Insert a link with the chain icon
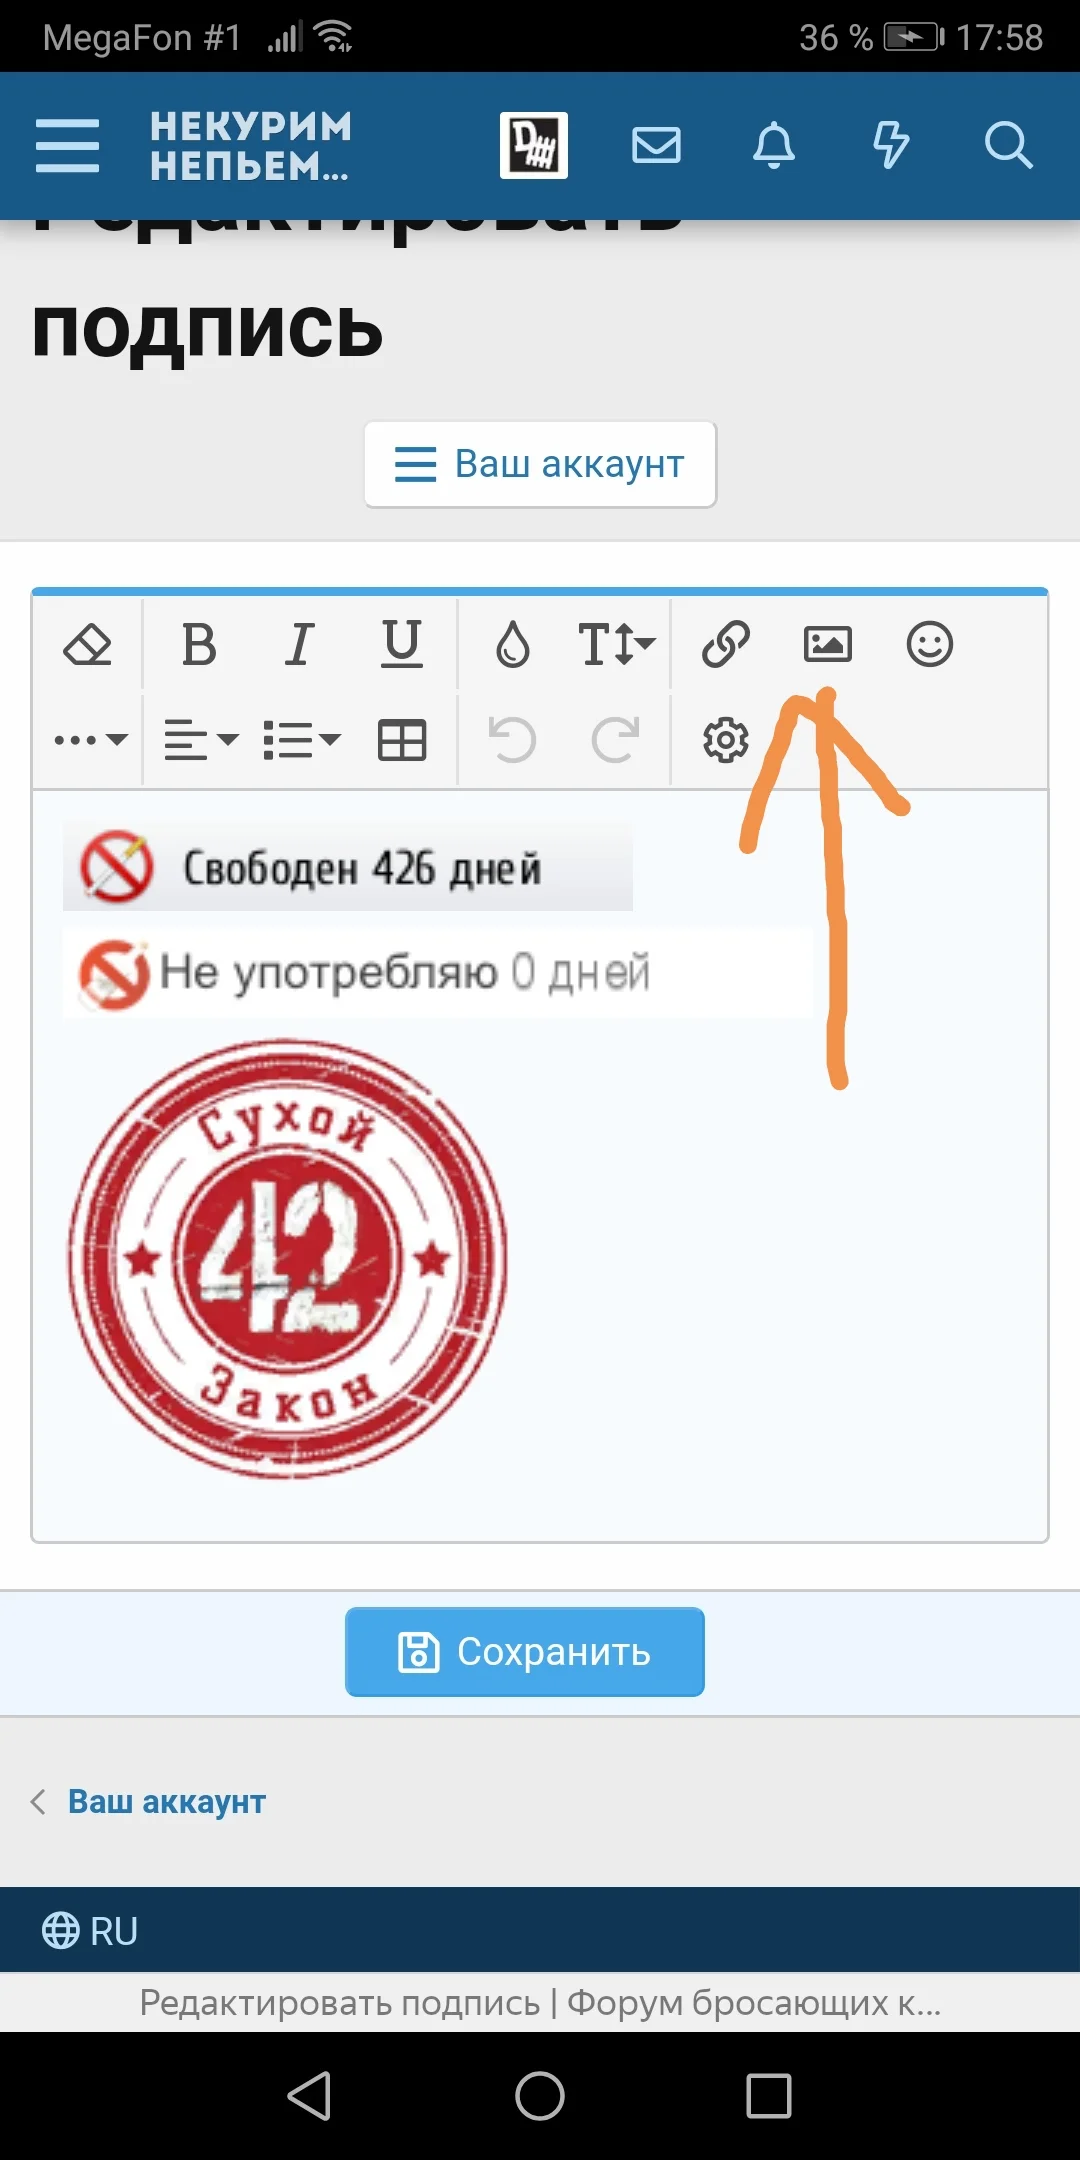Screen dimensions: 1080x2160 [x=726, y=644]
